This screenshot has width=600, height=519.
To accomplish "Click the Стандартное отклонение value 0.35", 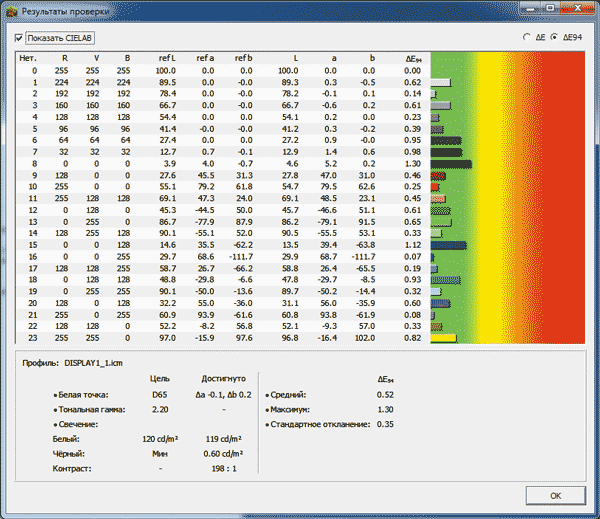I will (x=385, y=424).
